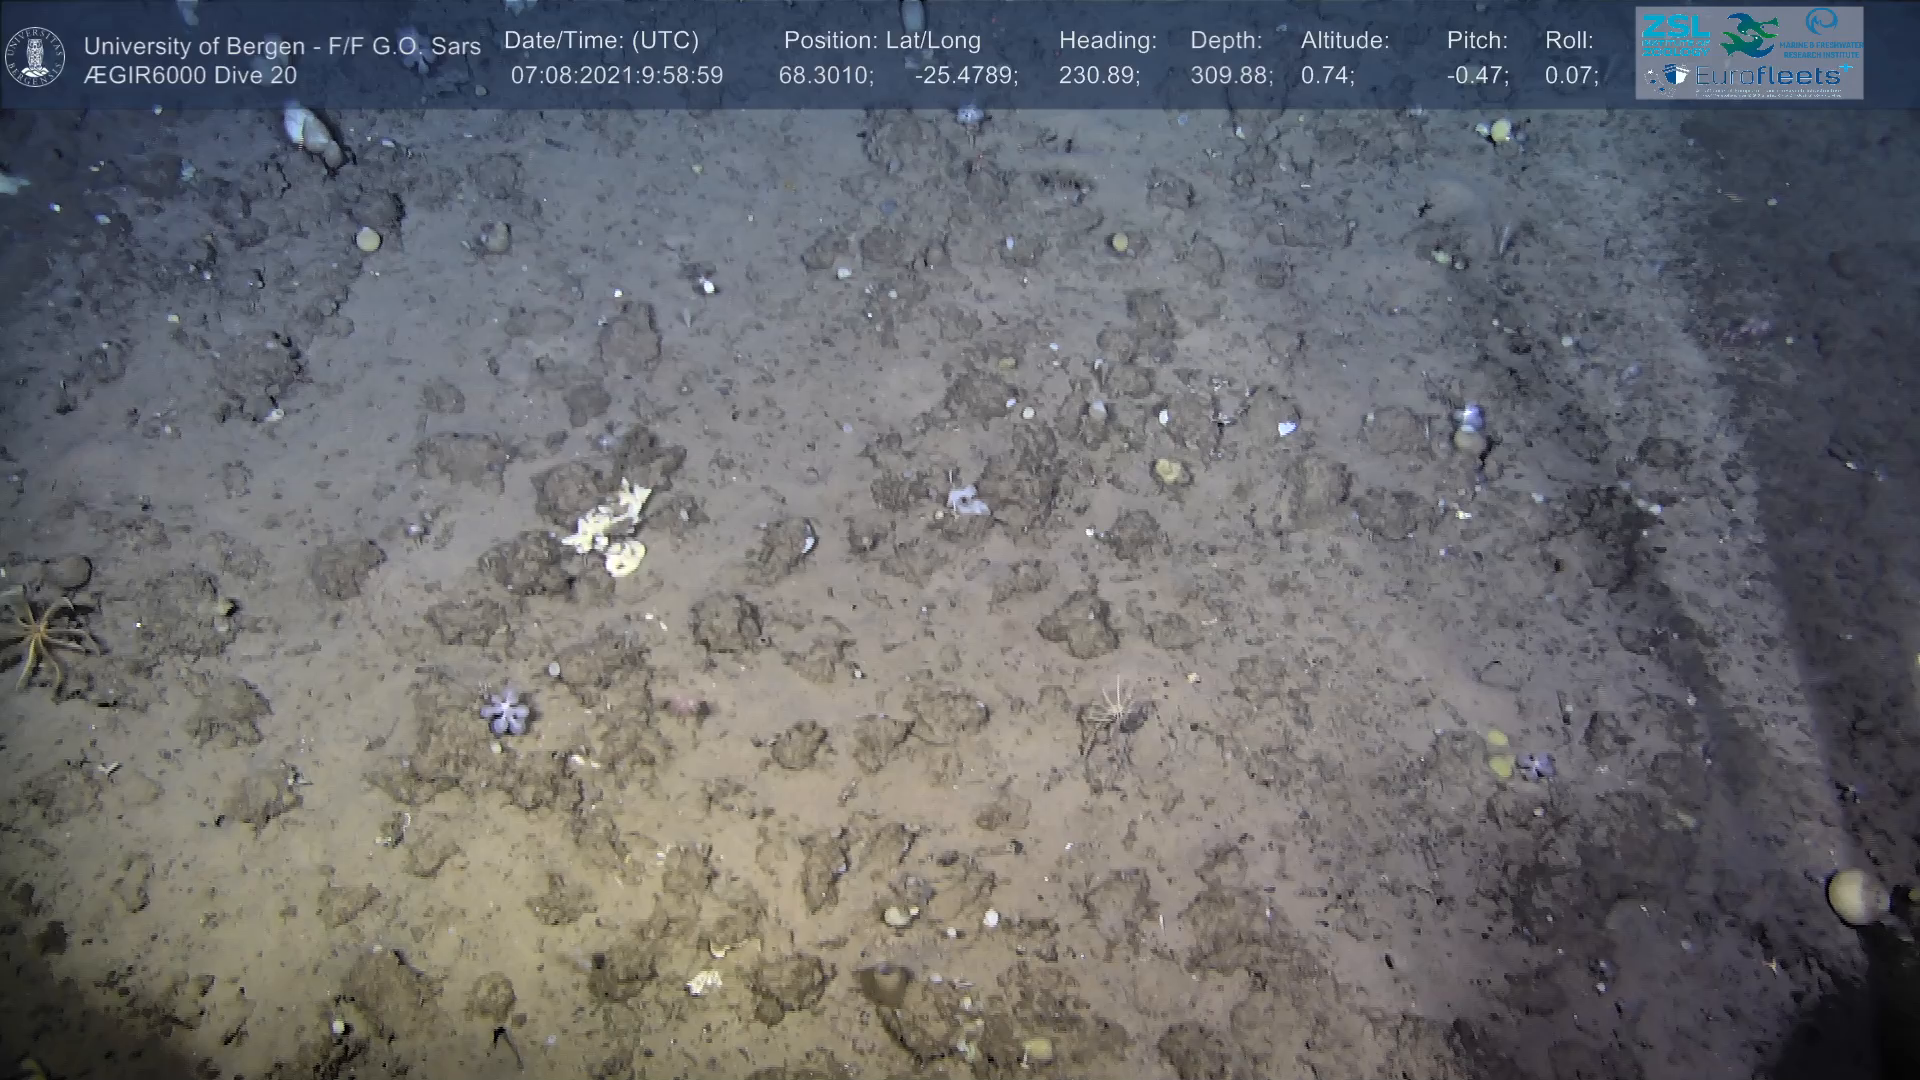Select the ÆGIR6000 Dive 20 label
Image resolution: width=1920 pixels, height=1080 pixels.
pyautogui.click(x=190, y=76)
